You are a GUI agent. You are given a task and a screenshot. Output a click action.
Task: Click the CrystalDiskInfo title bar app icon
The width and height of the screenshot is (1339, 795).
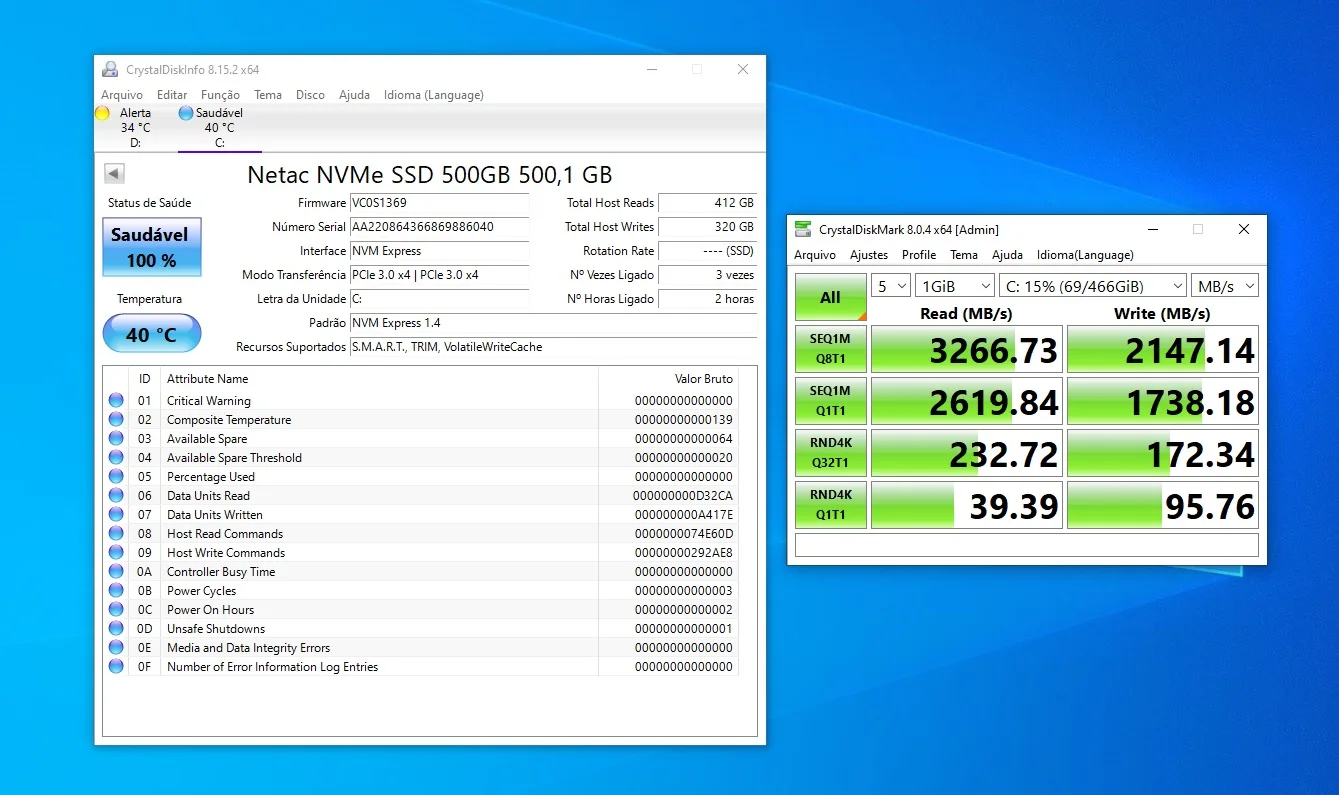pyautogui.click(x=110, y=69)
